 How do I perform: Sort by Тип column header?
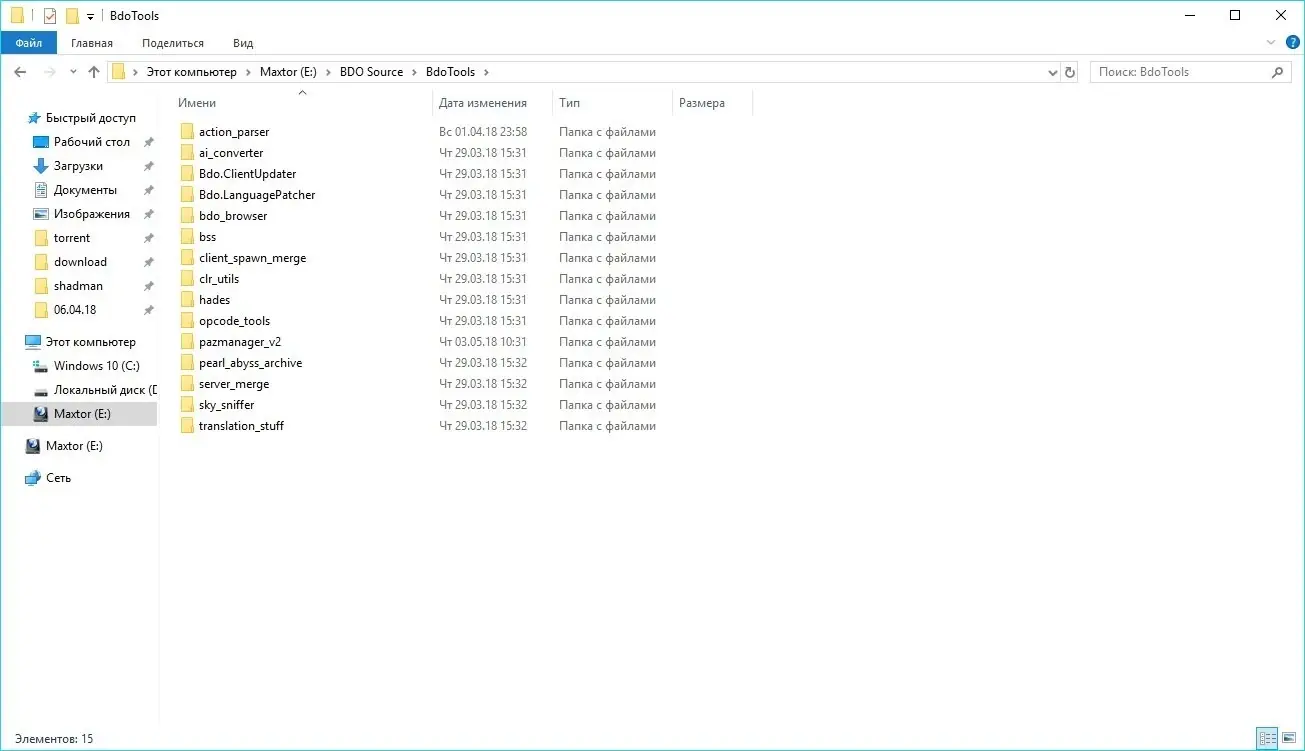tap(569, 103)
